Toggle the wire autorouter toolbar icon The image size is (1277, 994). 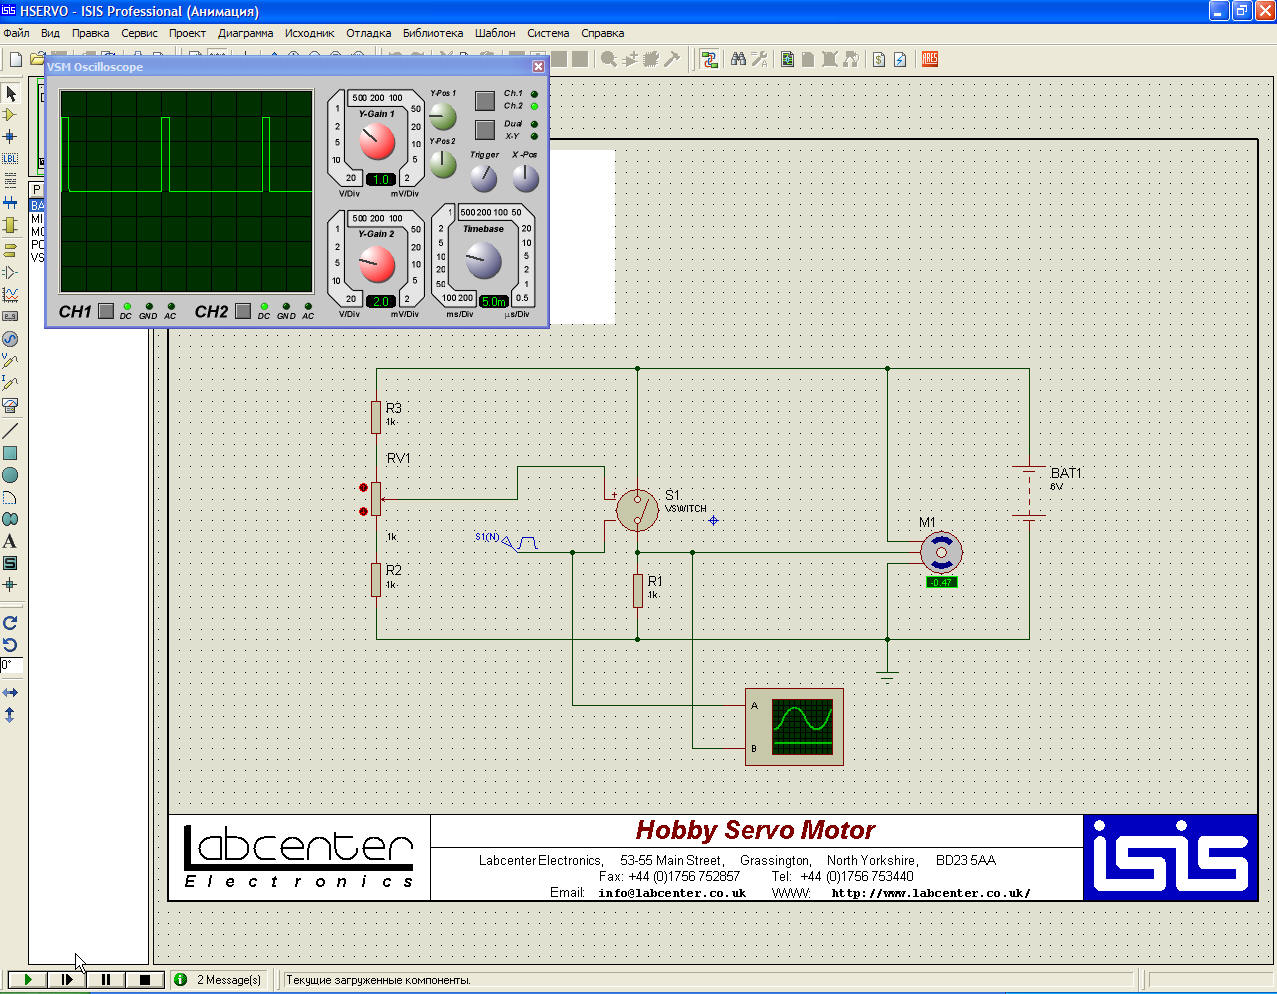[x=709, y=59]
